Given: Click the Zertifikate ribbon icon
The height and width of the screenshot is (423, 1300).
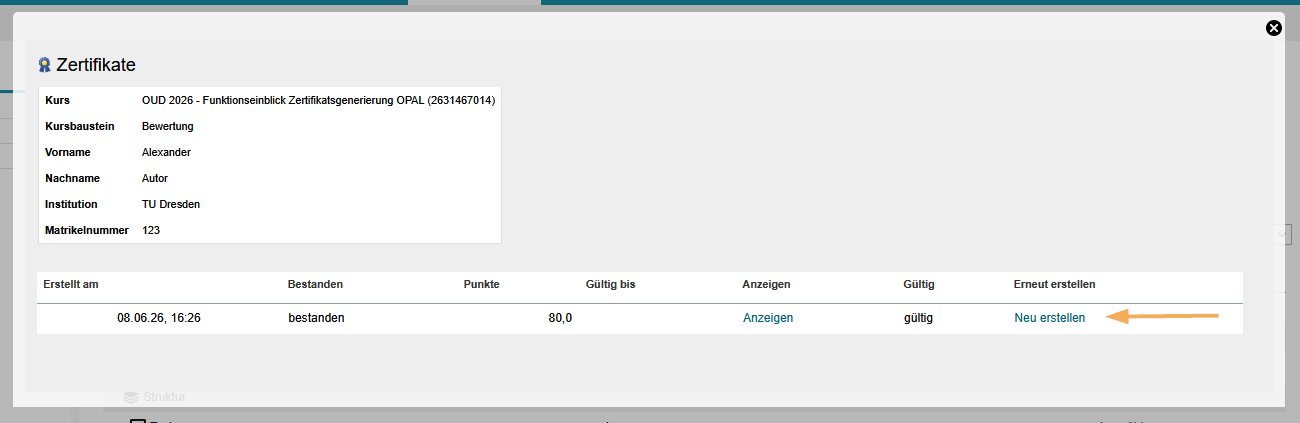Looking at the screenshot, I should click(x=44, y=65).
